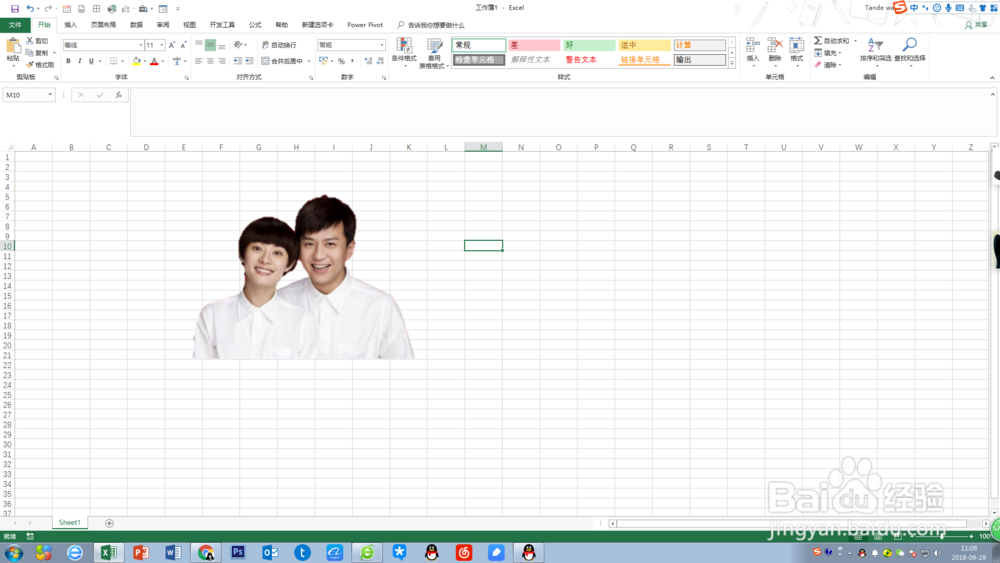The width and height of the screenshot is (1000, 563).
Task: Increase indent of cell content
Action: [249, 61]
